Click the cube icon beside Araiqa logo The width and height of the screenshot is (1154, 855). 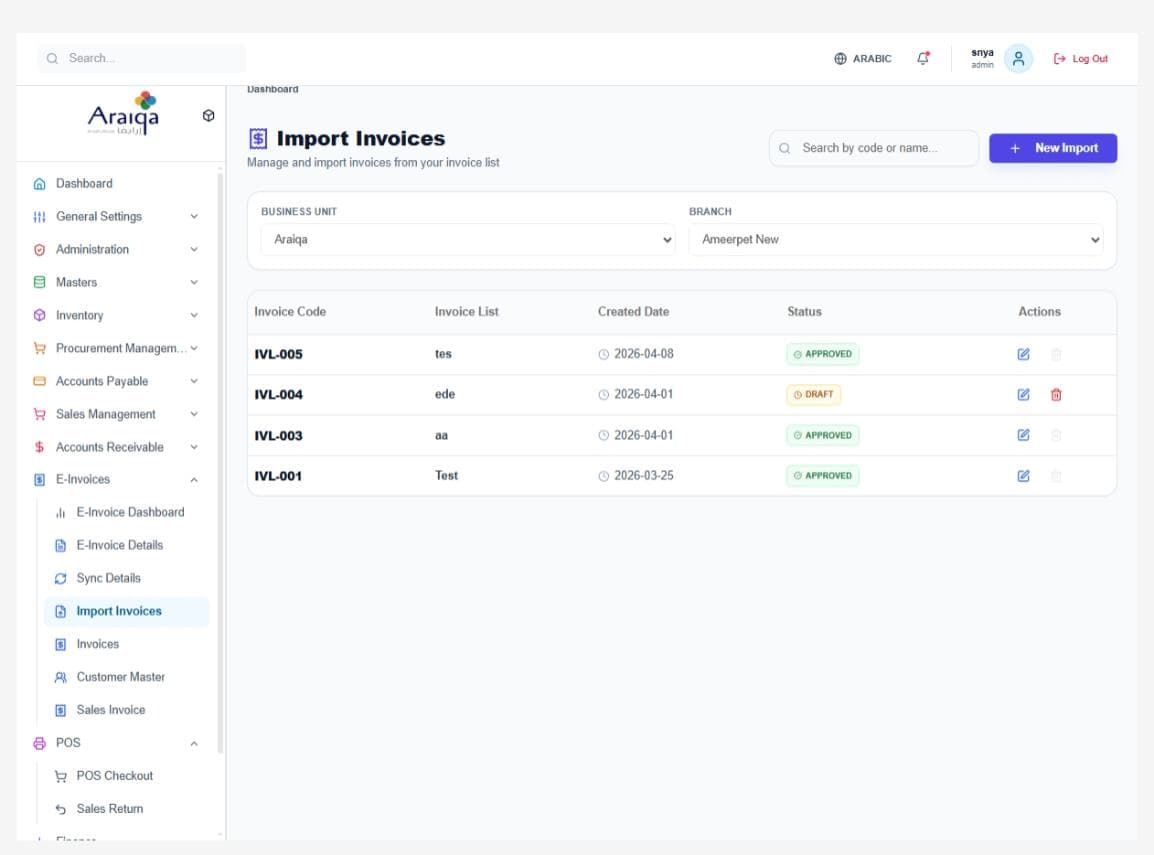point(208,116)
